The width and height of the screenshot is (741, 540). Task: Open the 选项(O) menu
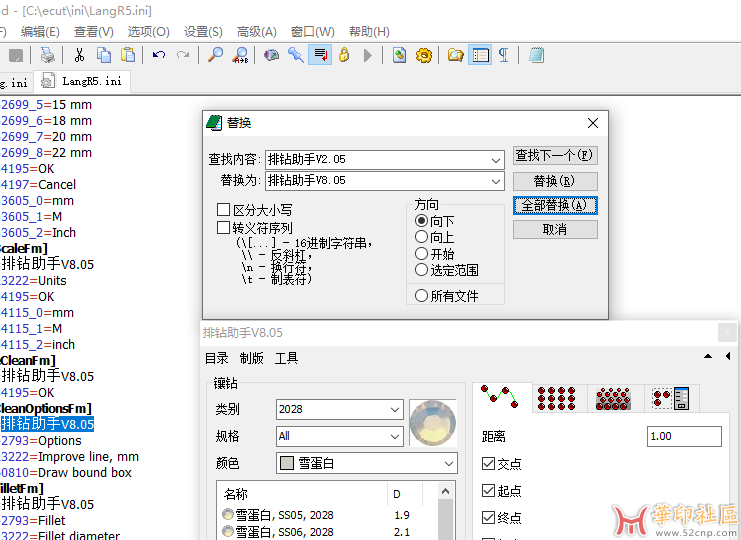(x=148, y=32)
